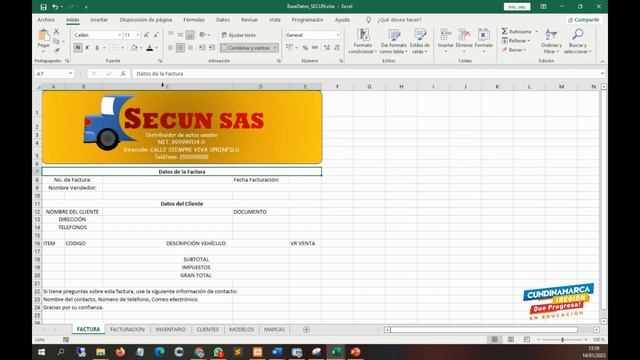640x360 pixels.
Task: Toggle Ajustar texto wrap
Action: click(239, 35)
